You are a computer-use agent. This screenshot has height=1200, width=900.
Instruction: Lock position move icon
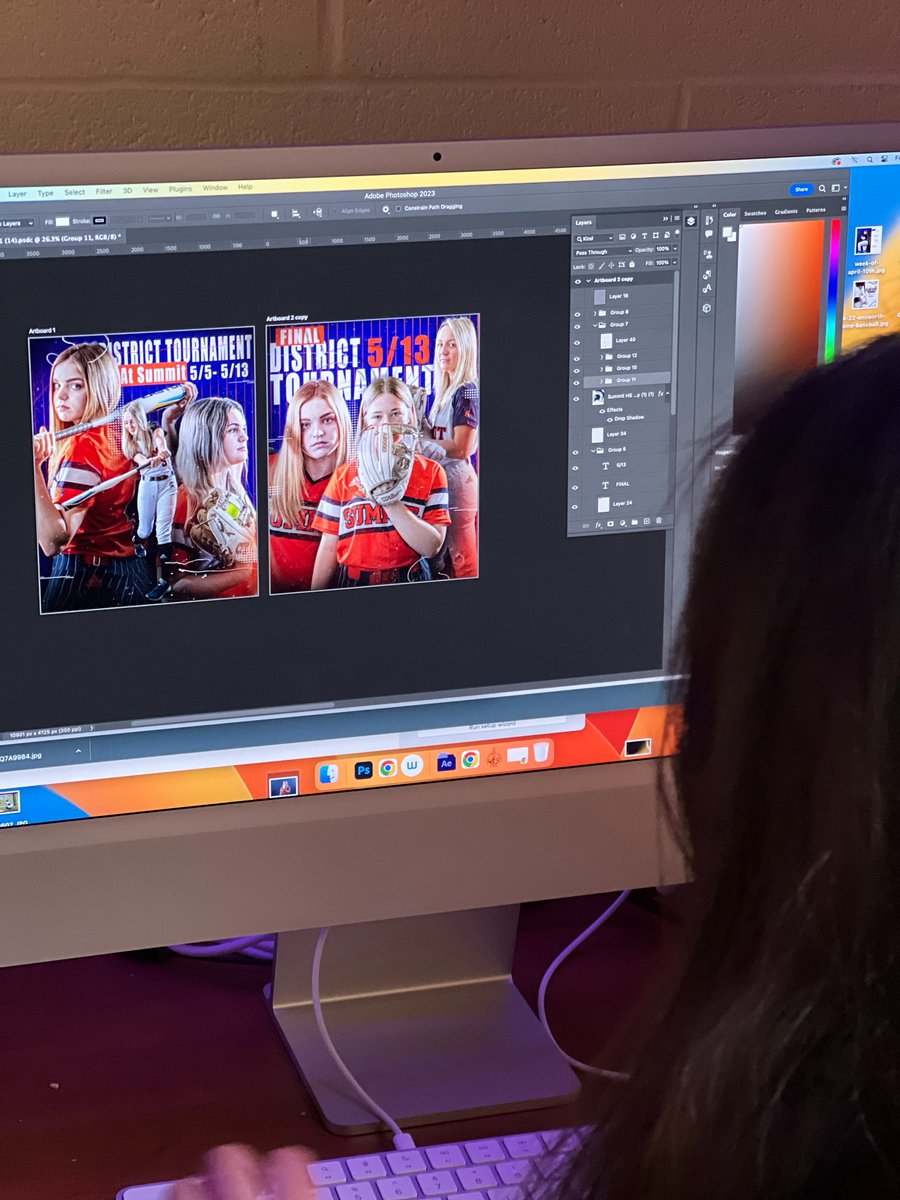tap(611, 266)
